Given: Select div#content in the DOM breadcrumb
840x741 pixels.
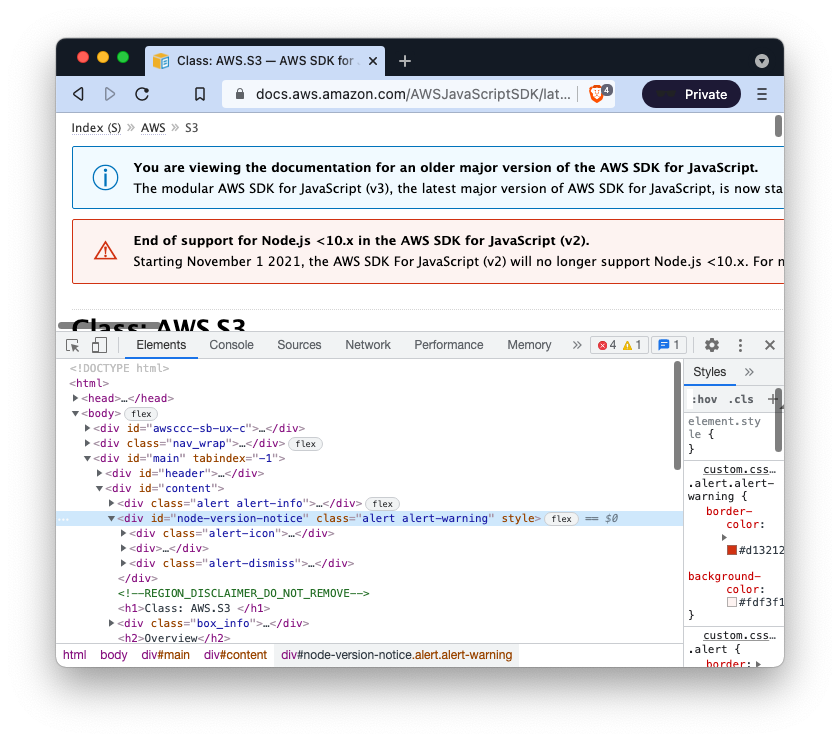Looking at the screenshot, I should coord(235,655).
